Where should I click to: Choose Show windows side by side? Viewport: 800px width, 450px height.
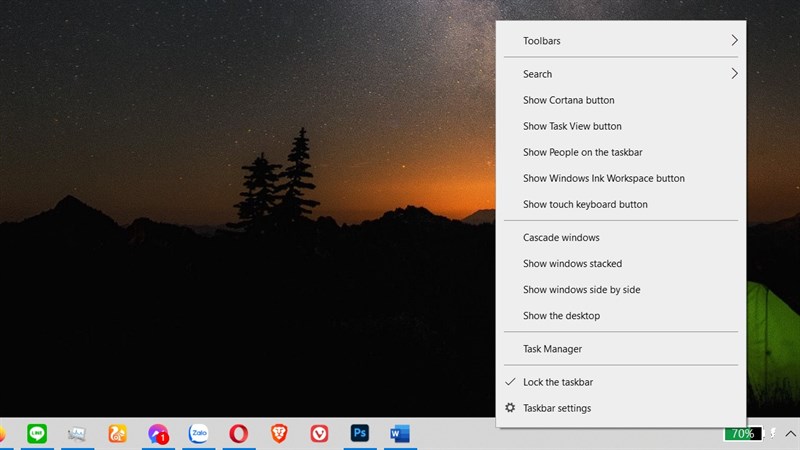[x=581, y=289]
